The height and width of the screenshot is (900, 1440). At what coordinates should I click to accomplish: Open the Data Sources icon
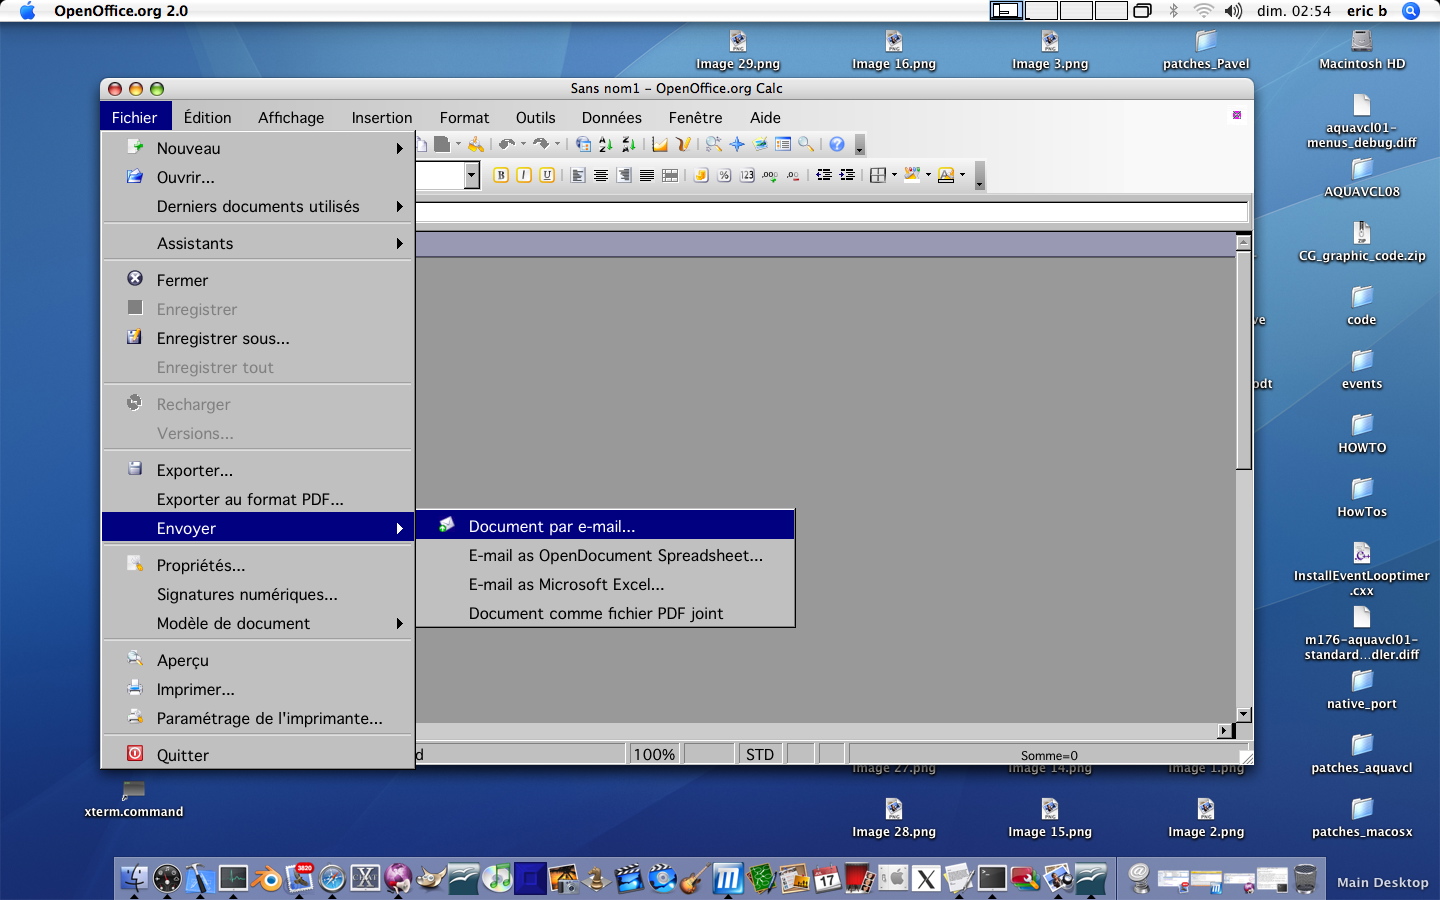[x=783, y=145]
